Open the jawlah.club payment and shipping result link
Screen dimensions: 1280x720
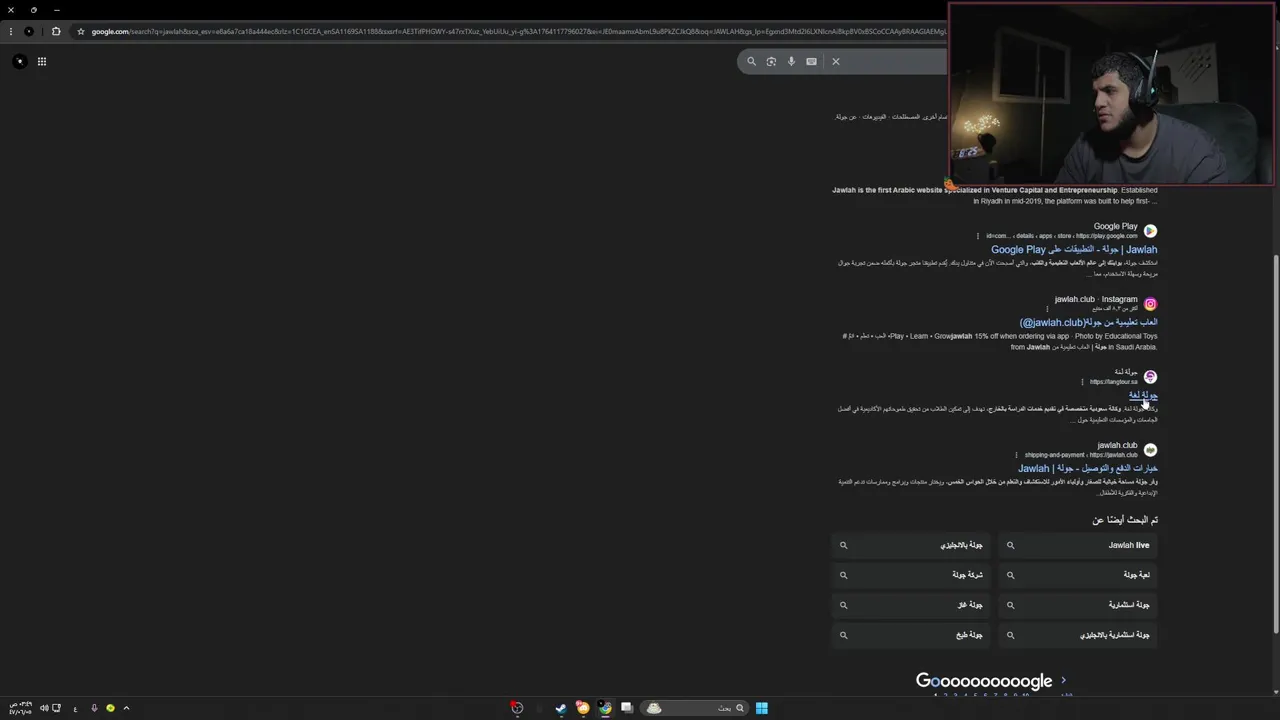pyautogui.click(x=1088, y=468)
